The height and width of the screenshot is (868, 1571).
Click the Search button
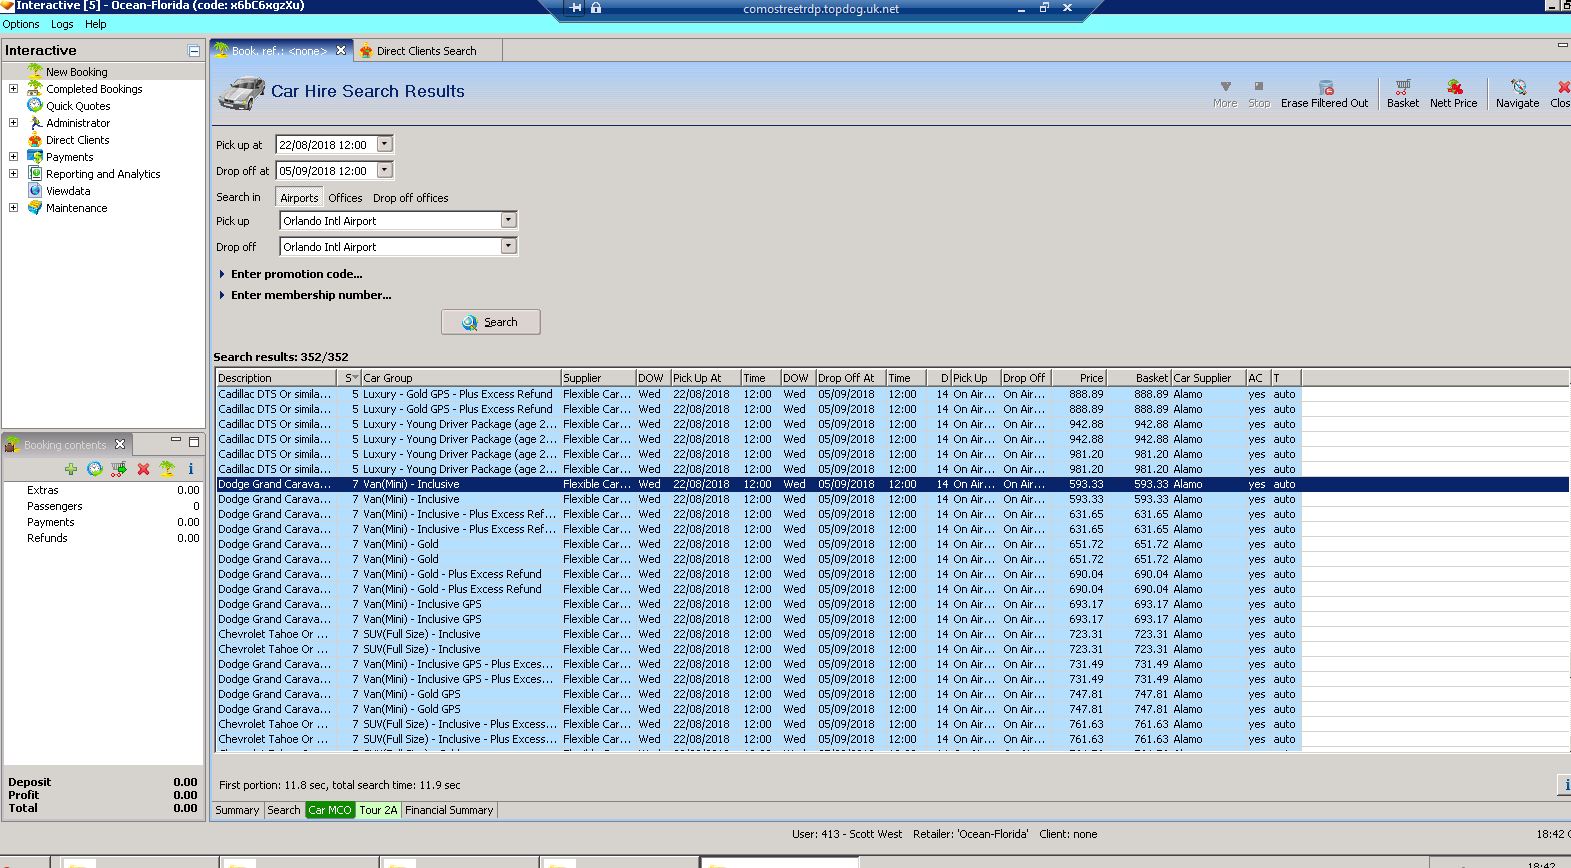click(x=491, y=322)
